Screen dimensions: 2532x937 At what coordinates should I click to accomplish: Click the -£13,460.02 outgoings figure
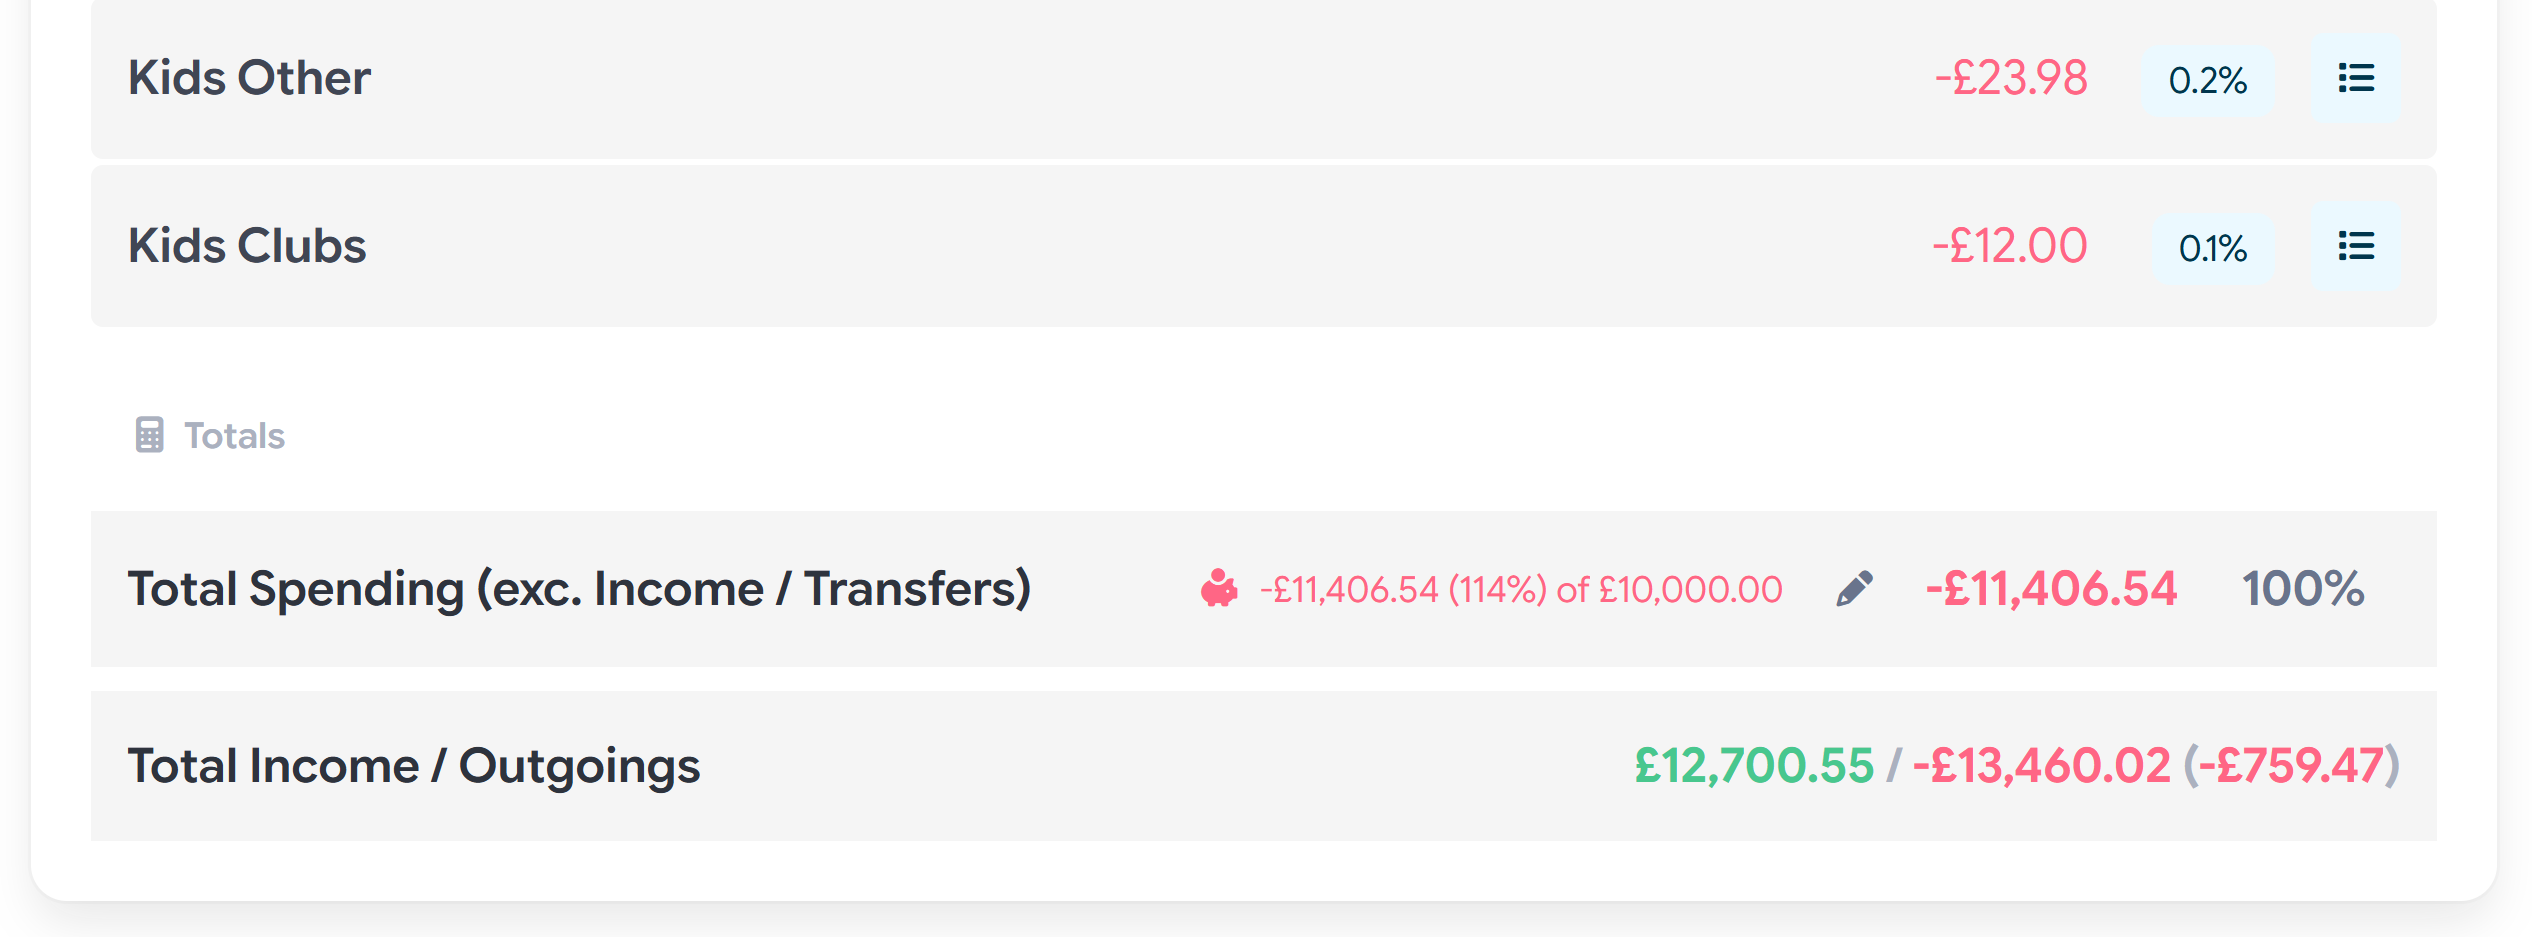(x=2042, y=766)
